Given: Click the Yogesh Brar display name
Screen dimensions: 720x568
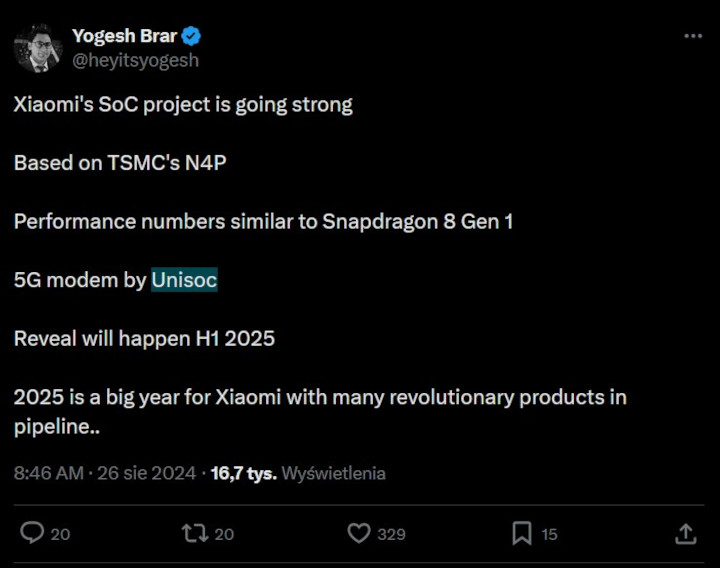Looking at the screenshot, I should [124, 37].
